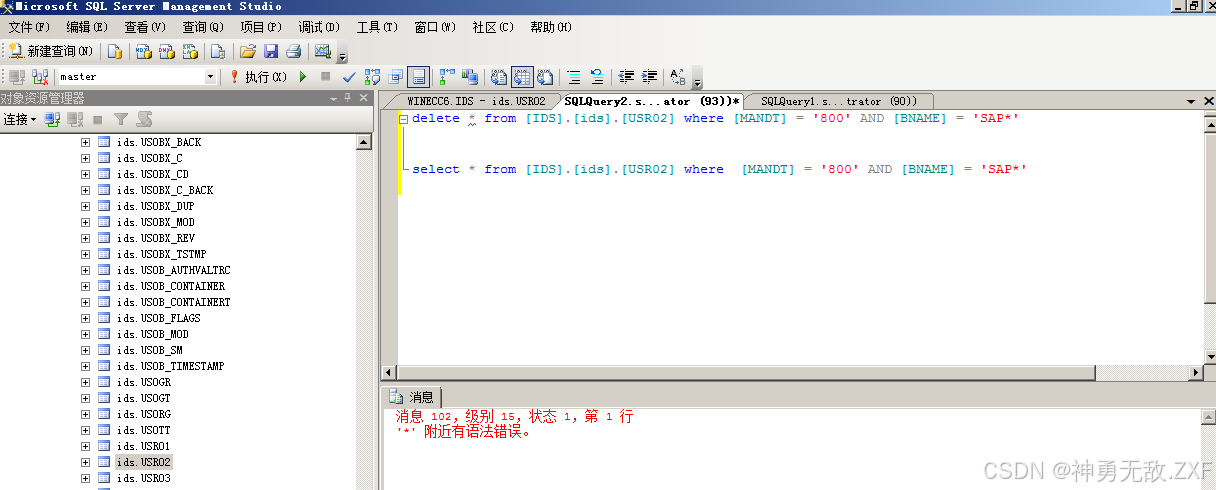
Task: Click the Open File folder icon
Action: point(247,51)
